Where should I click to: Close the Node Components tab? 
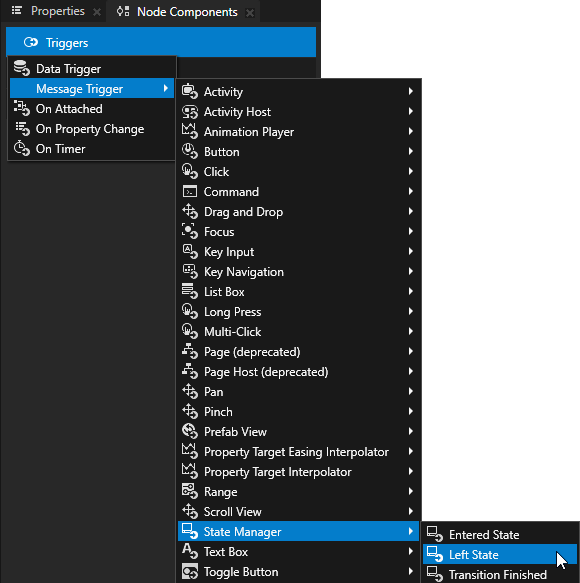tap(250, 13)
